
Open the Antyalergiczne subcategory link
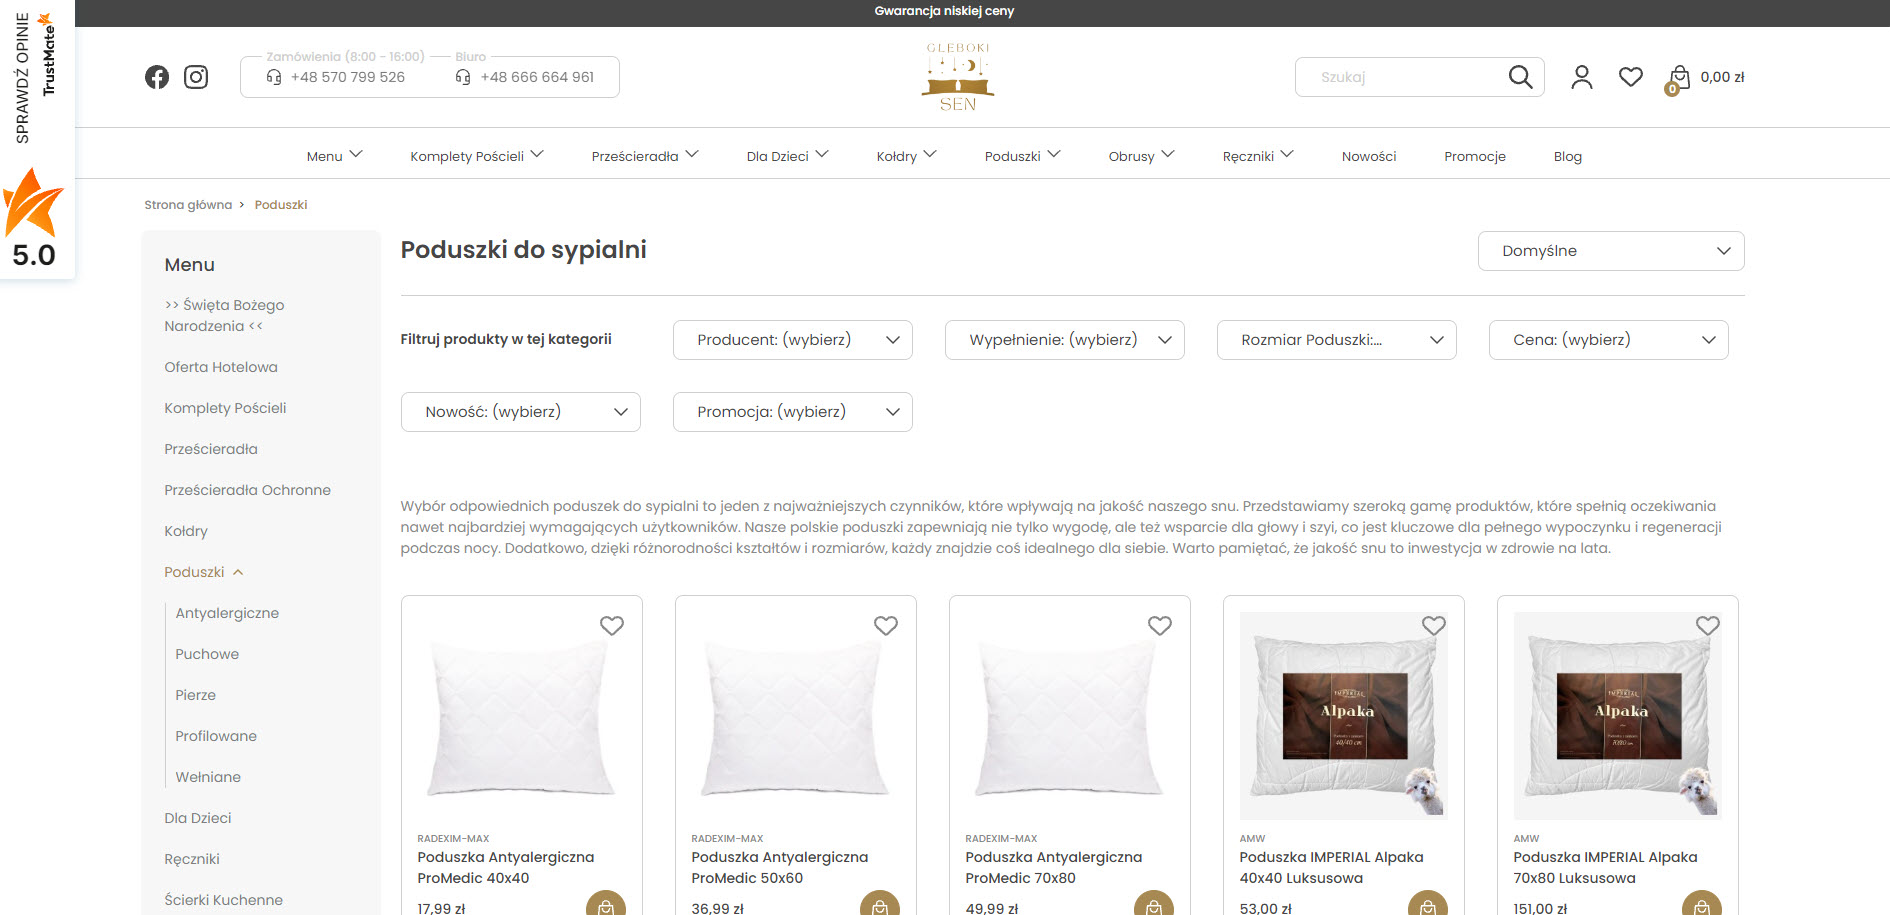tap(227, 613)
